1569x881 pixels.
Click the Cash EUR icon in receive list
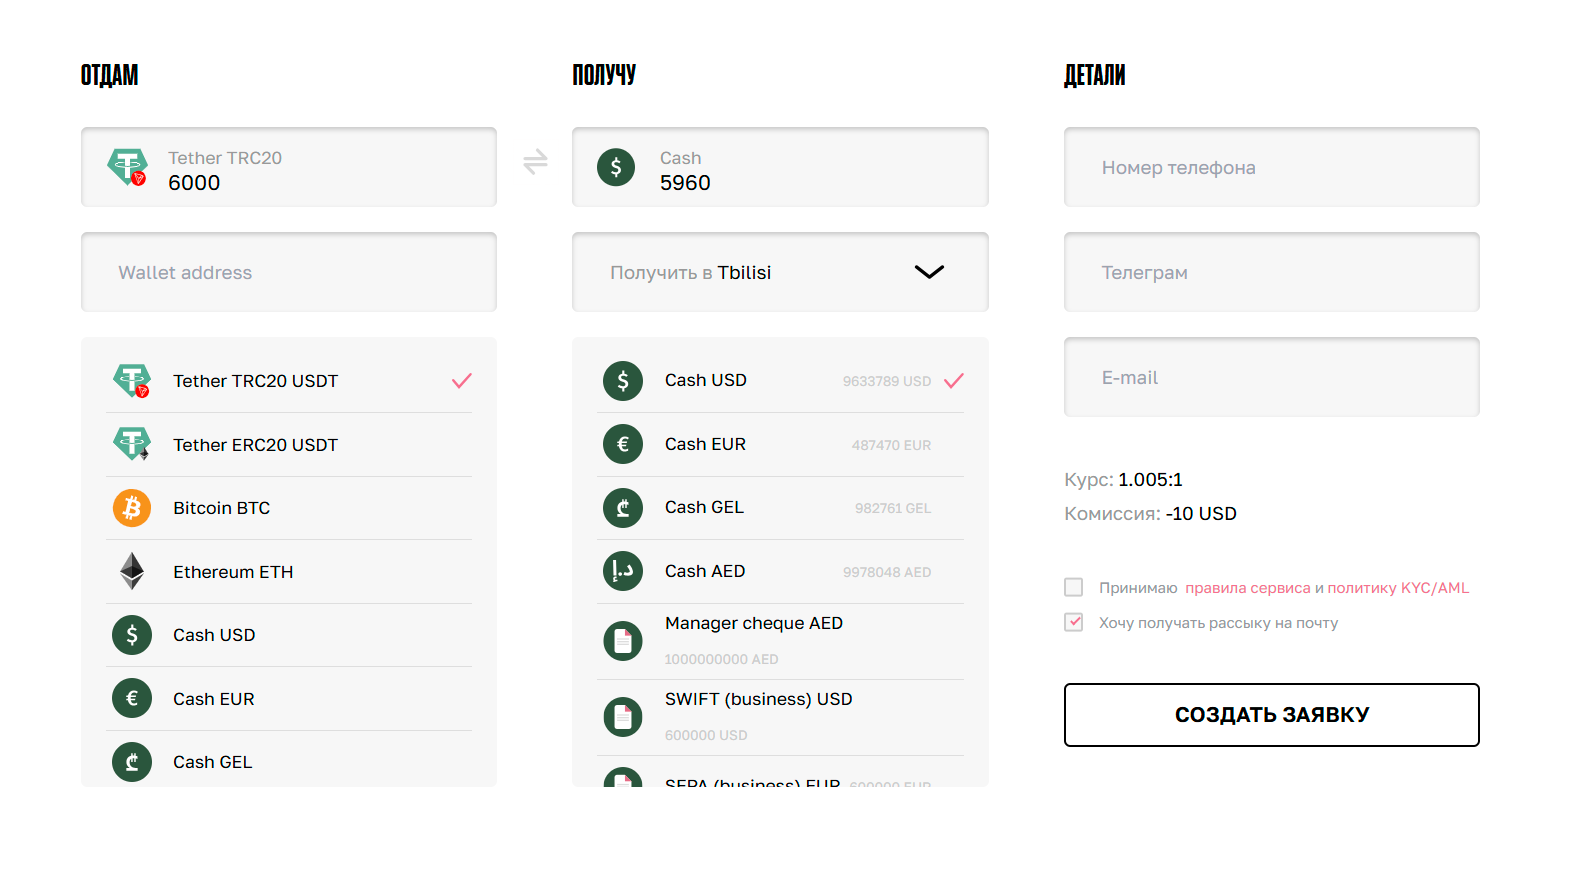click(x=623, y=444)
